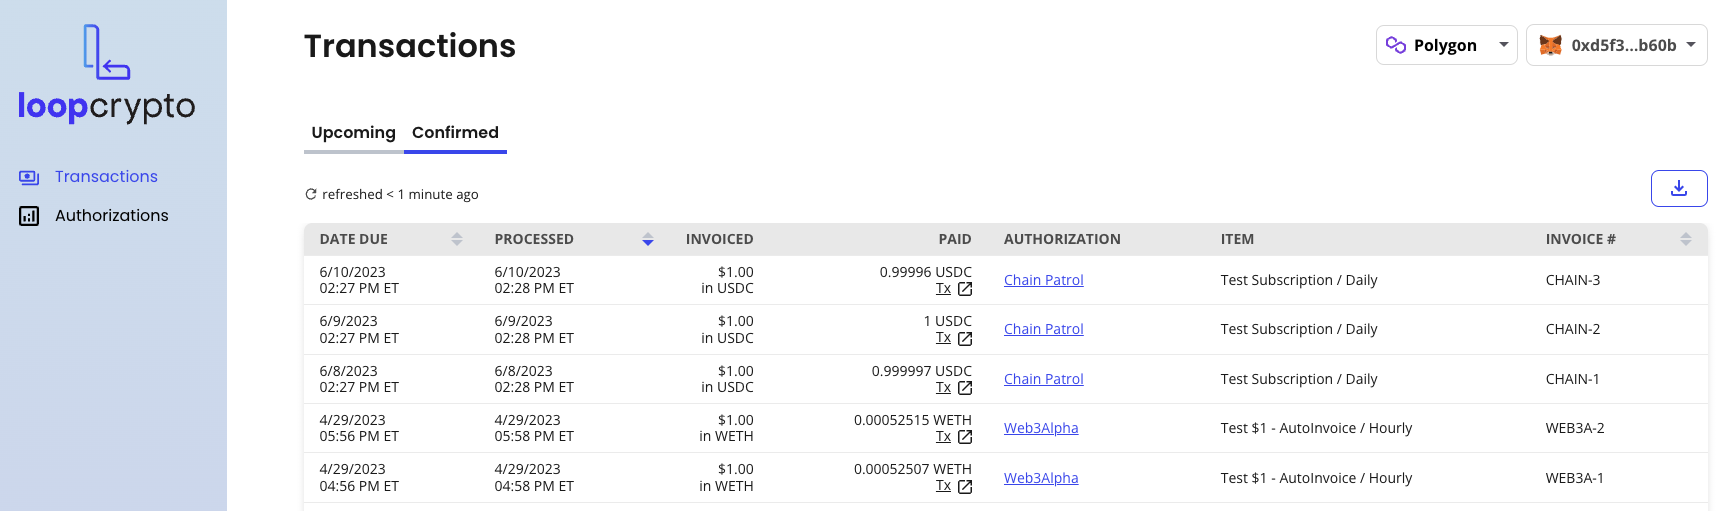Sort table by Invoice # column

pyautogui.click(x=1686, y=239)
